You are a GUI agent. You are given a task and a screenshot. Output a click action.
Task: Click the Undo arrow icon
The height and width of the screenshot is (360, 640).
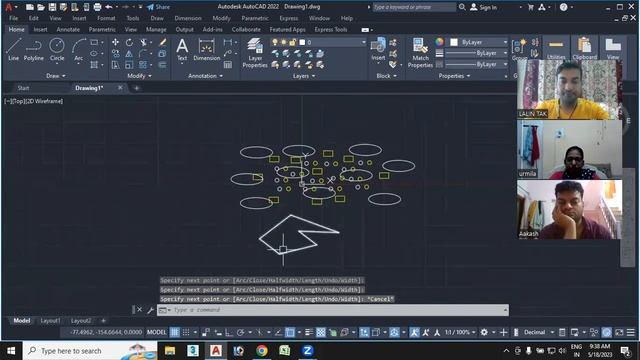[109, 7]
